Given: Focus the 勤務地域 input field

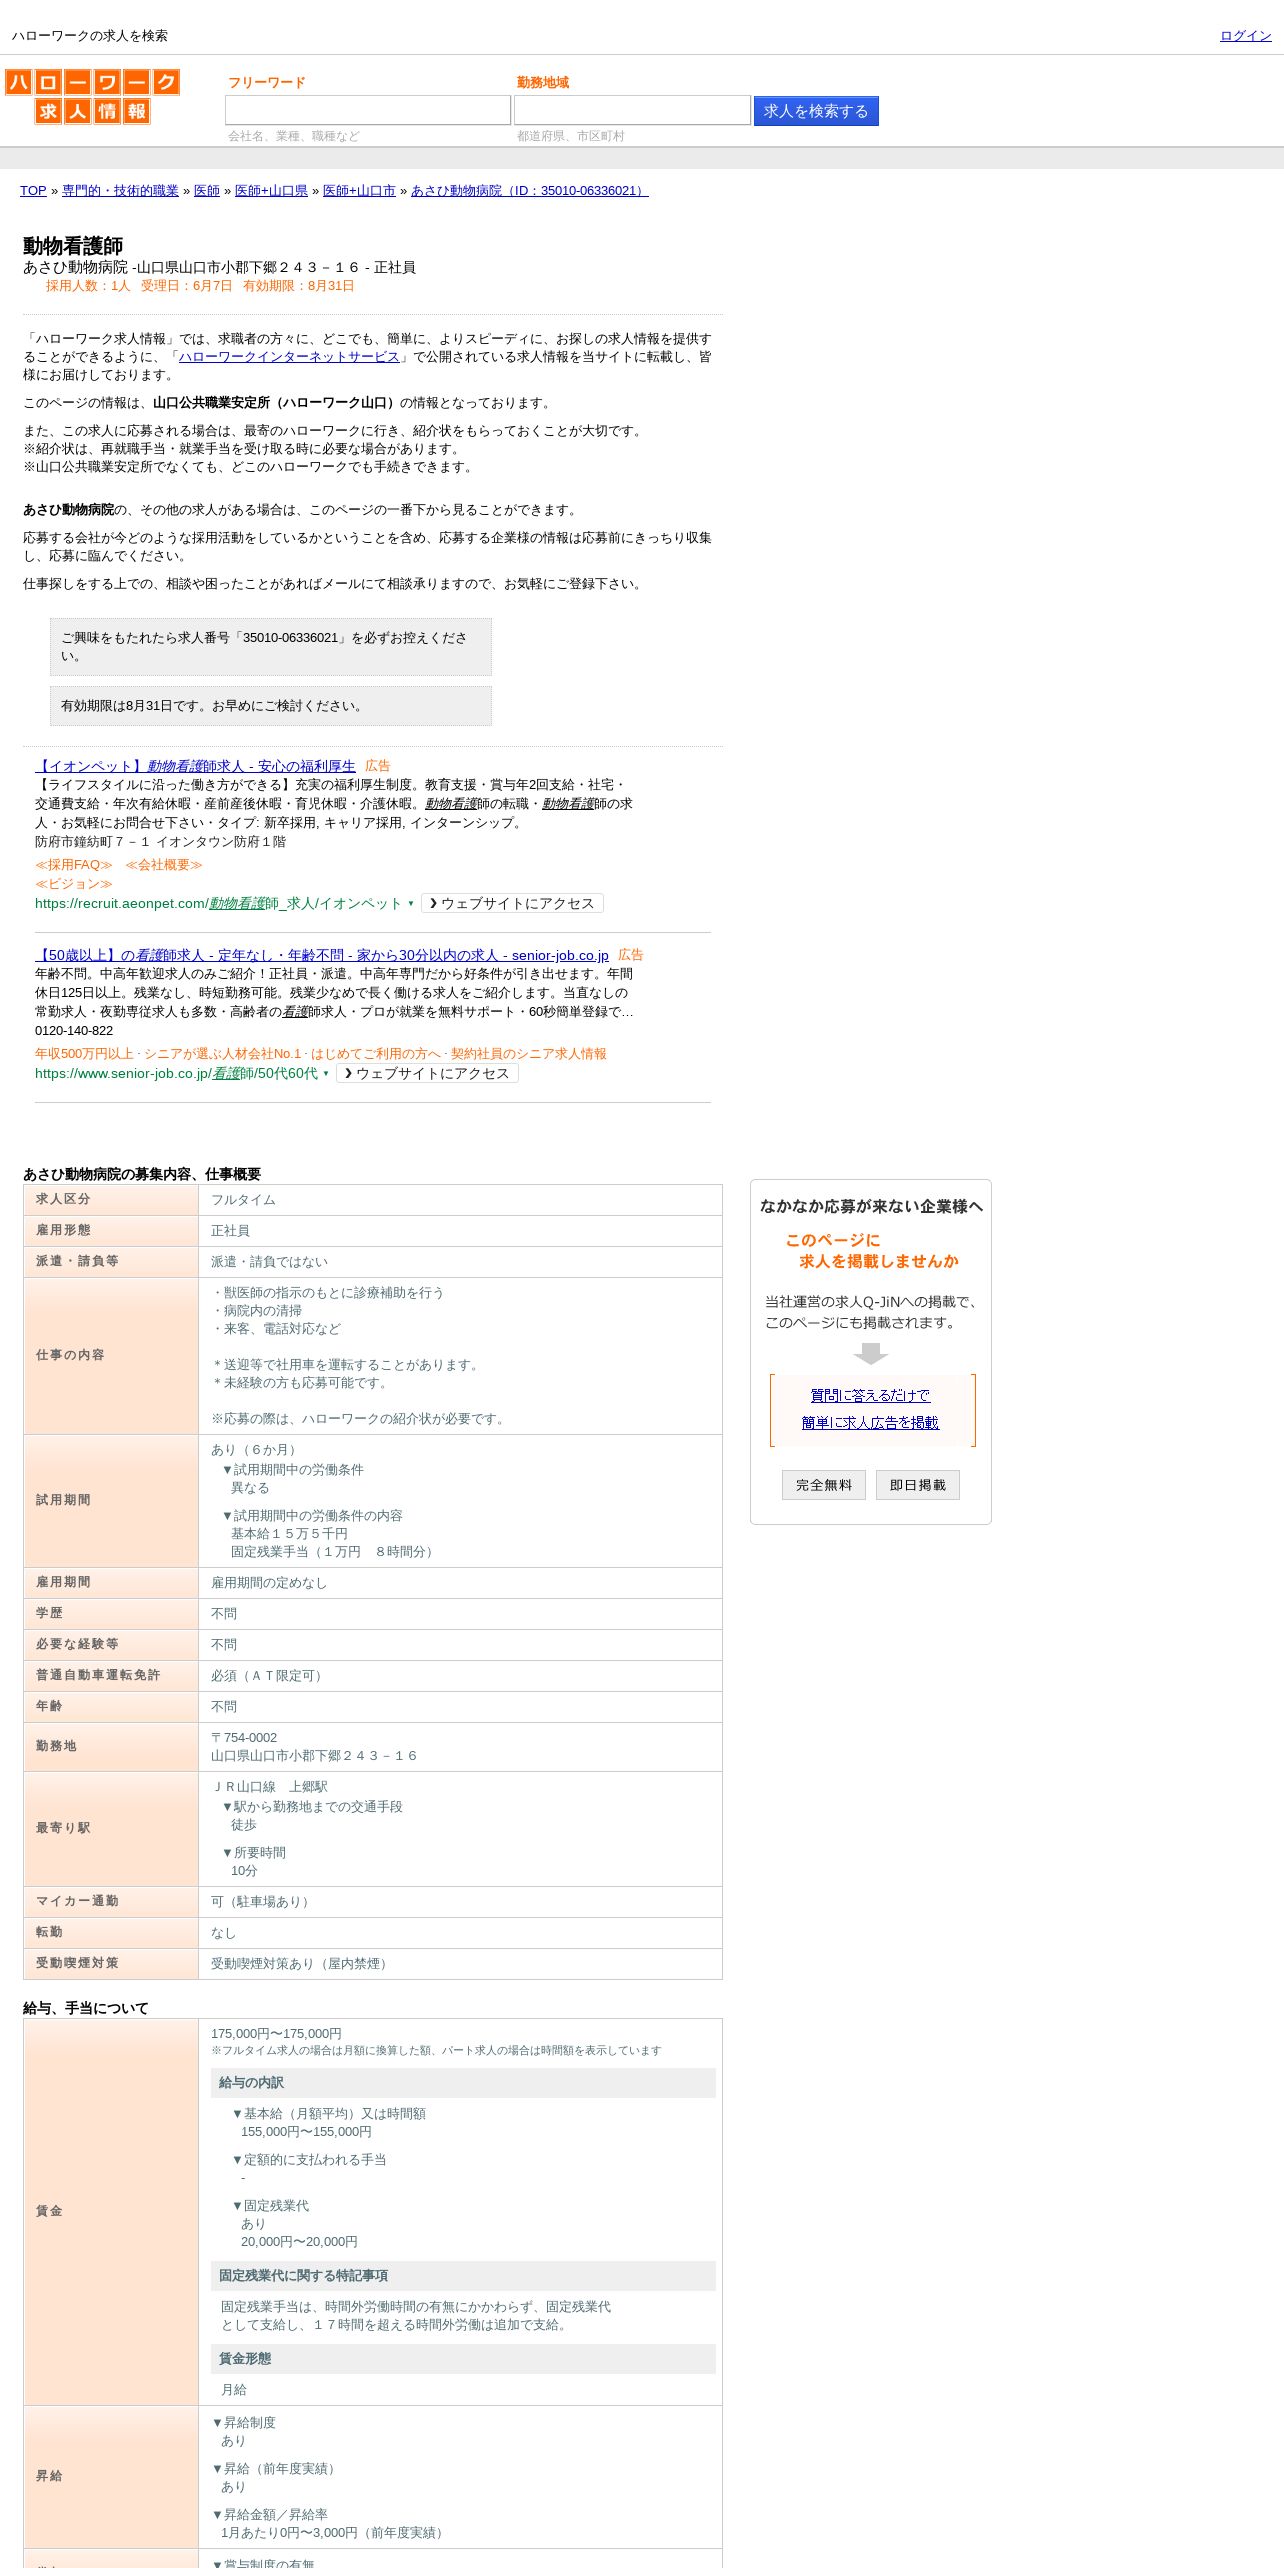Looking at the screenshot, I should [632, 110].
